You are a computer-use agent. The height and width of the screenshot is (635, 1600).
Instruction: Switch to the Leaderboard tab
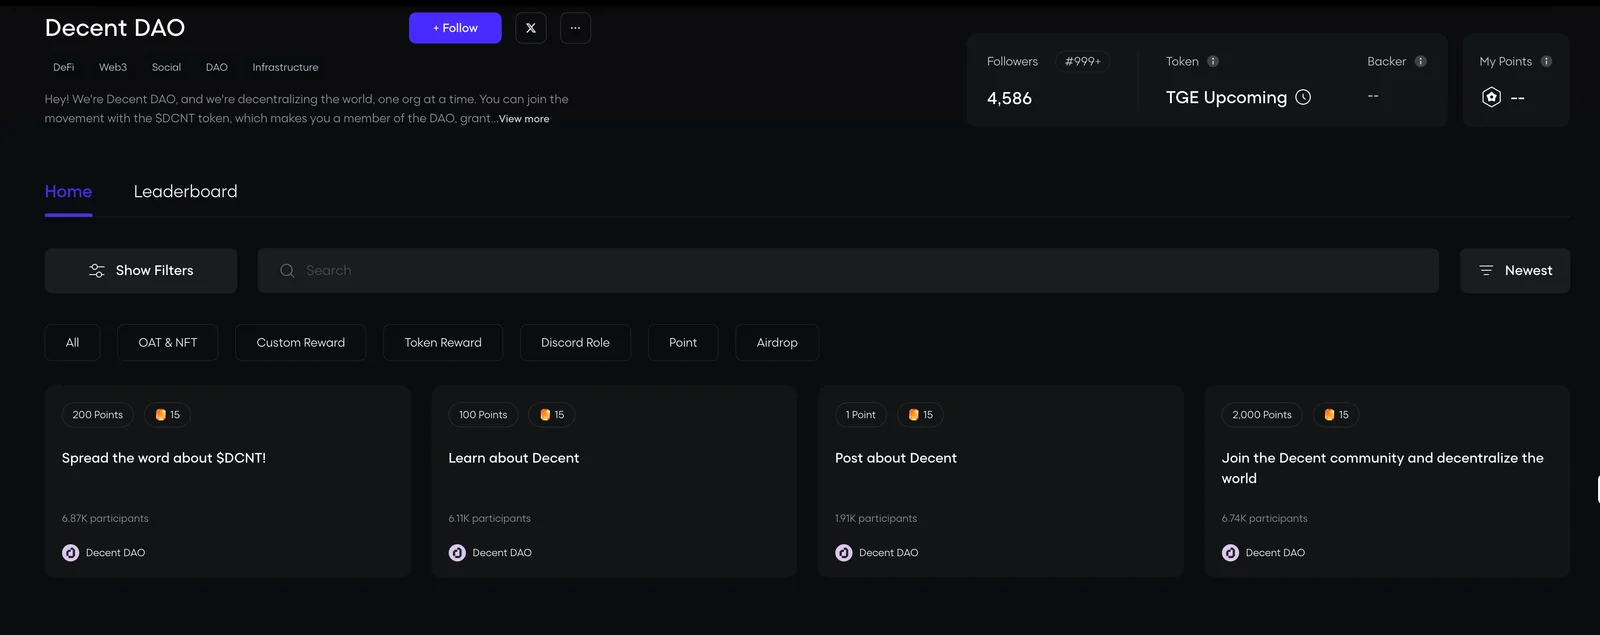(186, 191)
